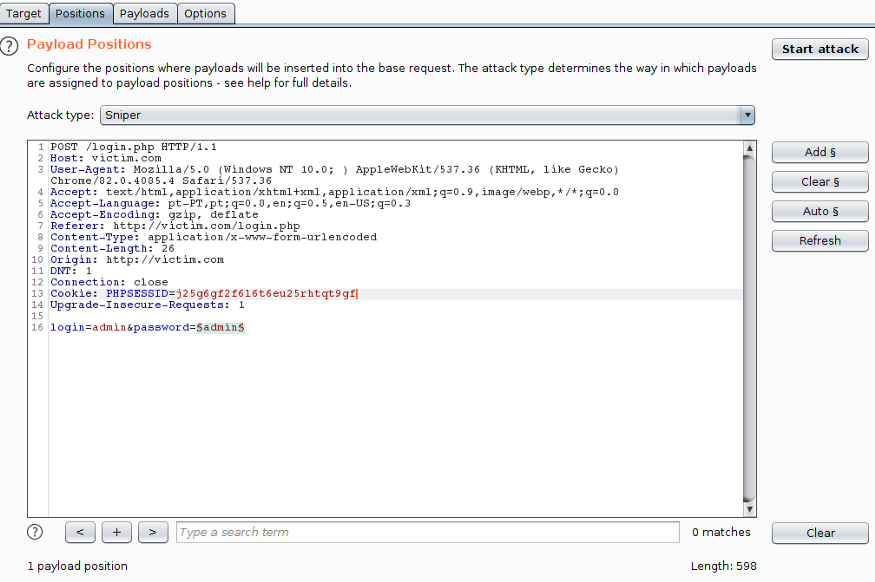
Task: Open the Payloads tab
Action: 144,13
